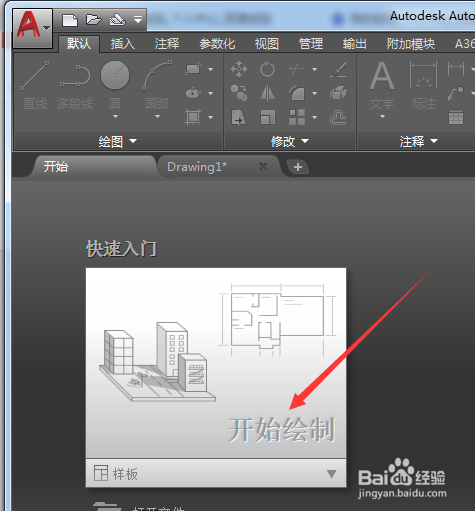This screenshot has width=475, height=511.
Task: Open the 样板 template dropdown
Action: [x=216, y=473]
